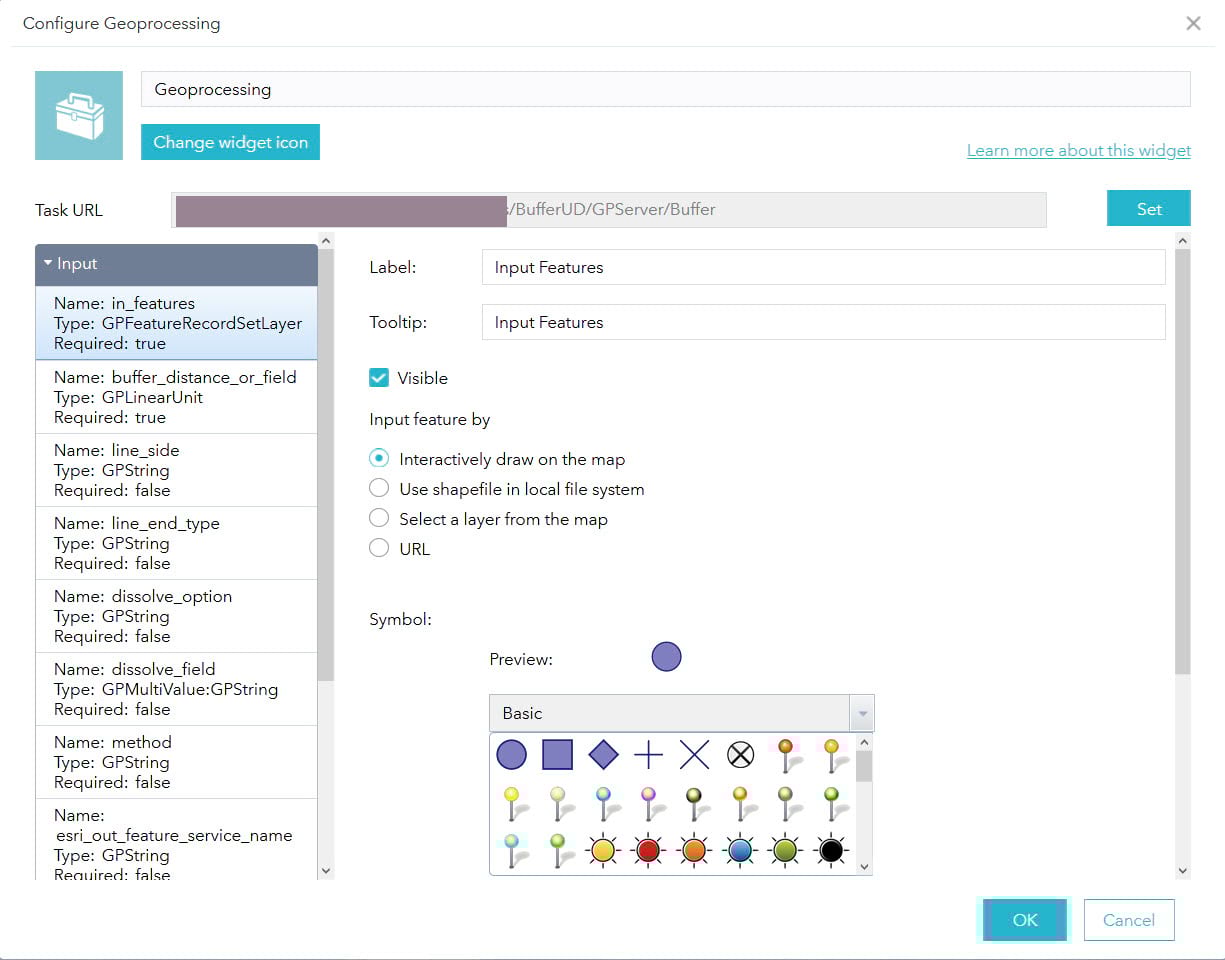
Task: Choose the X-shaped marker symbol
Action: [694, 754]
